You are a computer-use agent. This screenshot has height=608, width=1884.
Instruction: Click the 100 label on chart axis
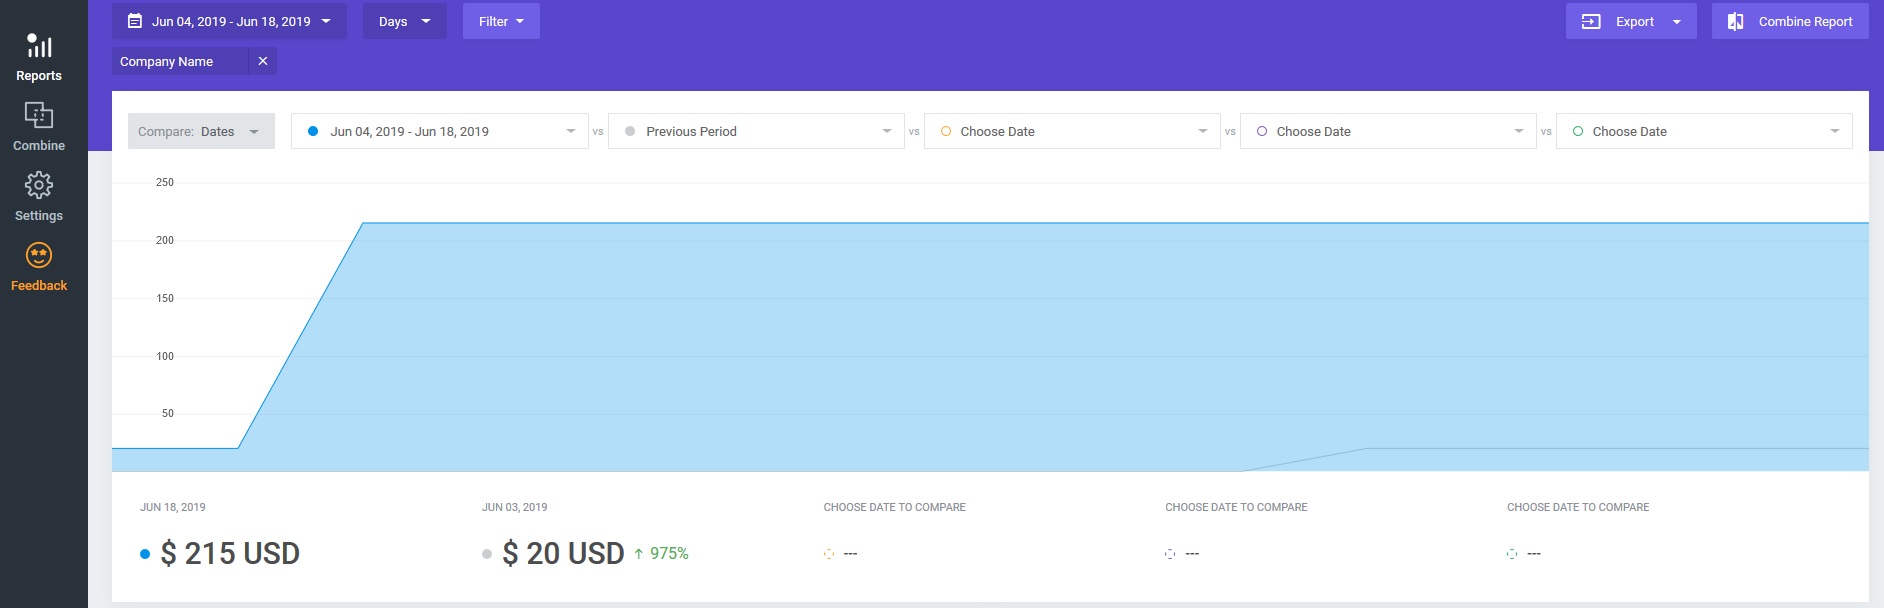tap(165, 356)
